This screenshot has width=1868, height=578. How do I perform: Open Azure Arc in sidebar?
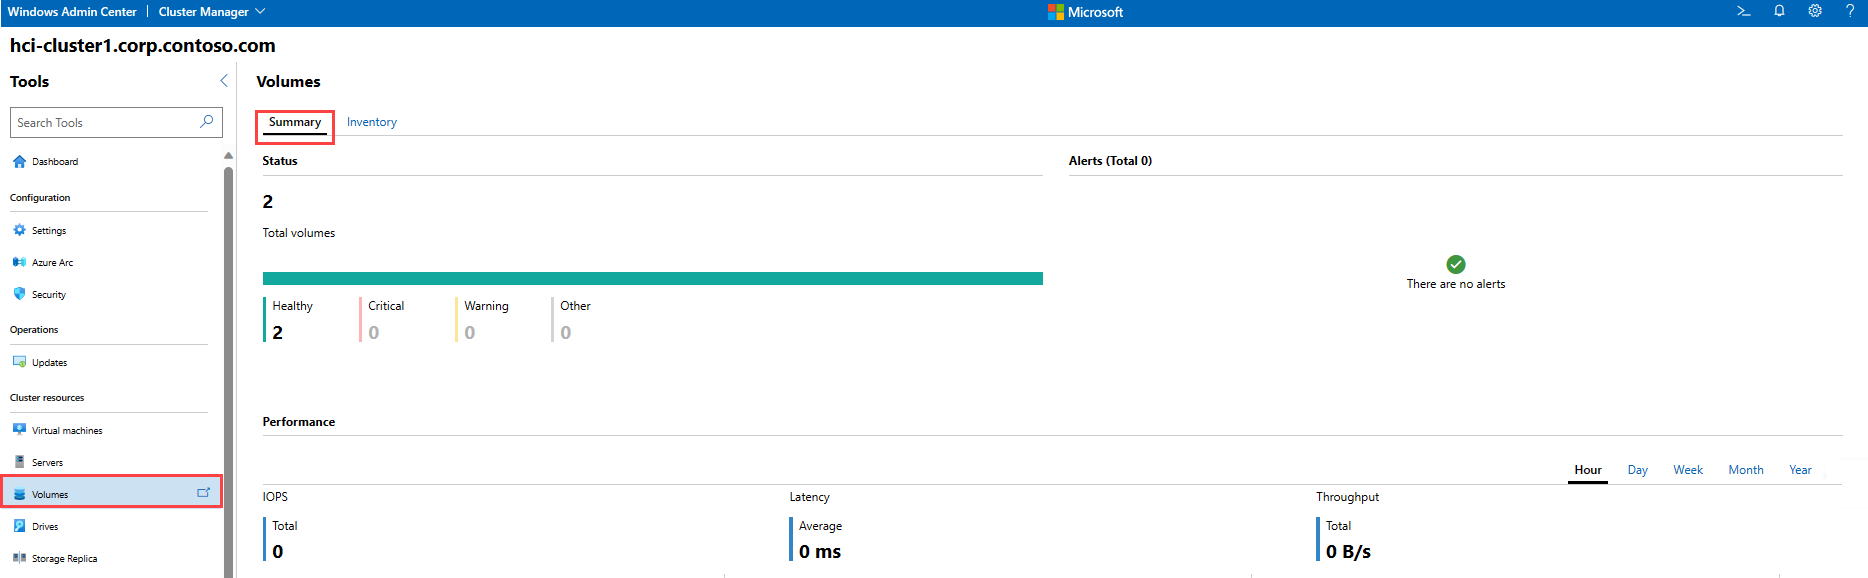pyautogui.click(x=52, y=263)
